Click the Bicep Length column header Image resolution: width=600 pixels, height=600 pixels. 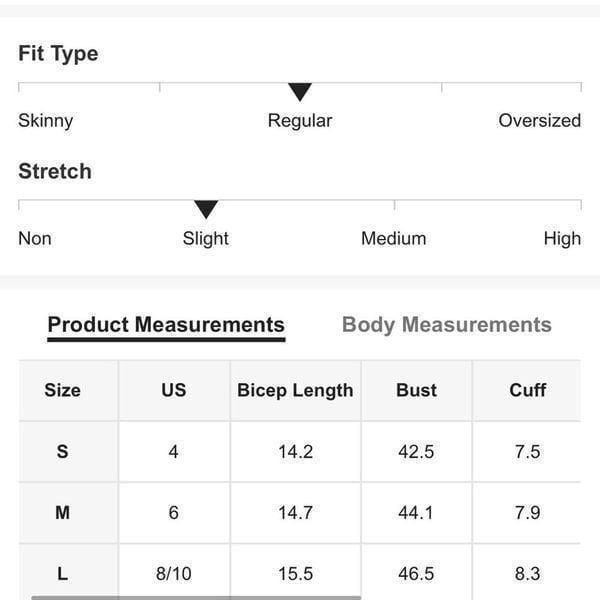click(x=295, y=390)
